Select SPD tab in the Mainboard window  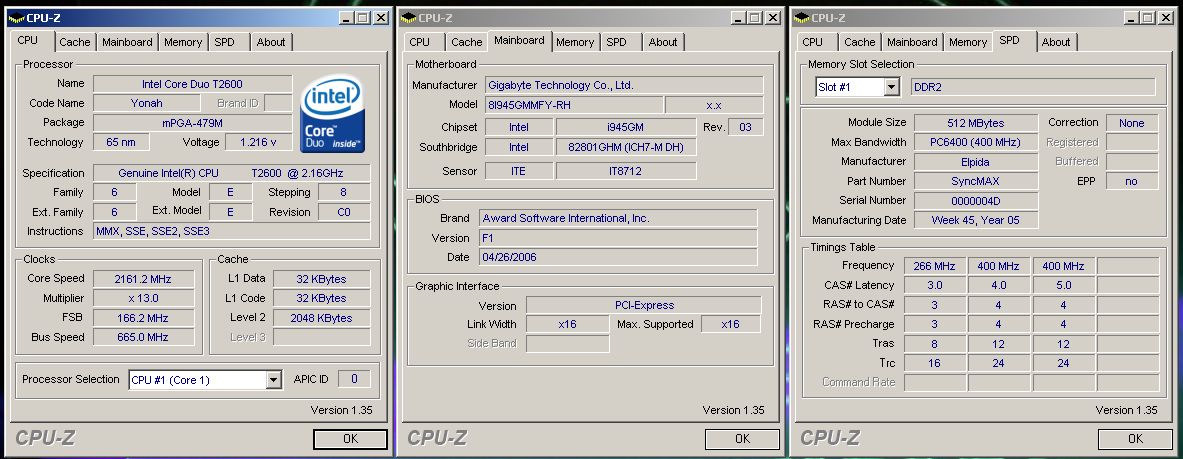point(616,42)
